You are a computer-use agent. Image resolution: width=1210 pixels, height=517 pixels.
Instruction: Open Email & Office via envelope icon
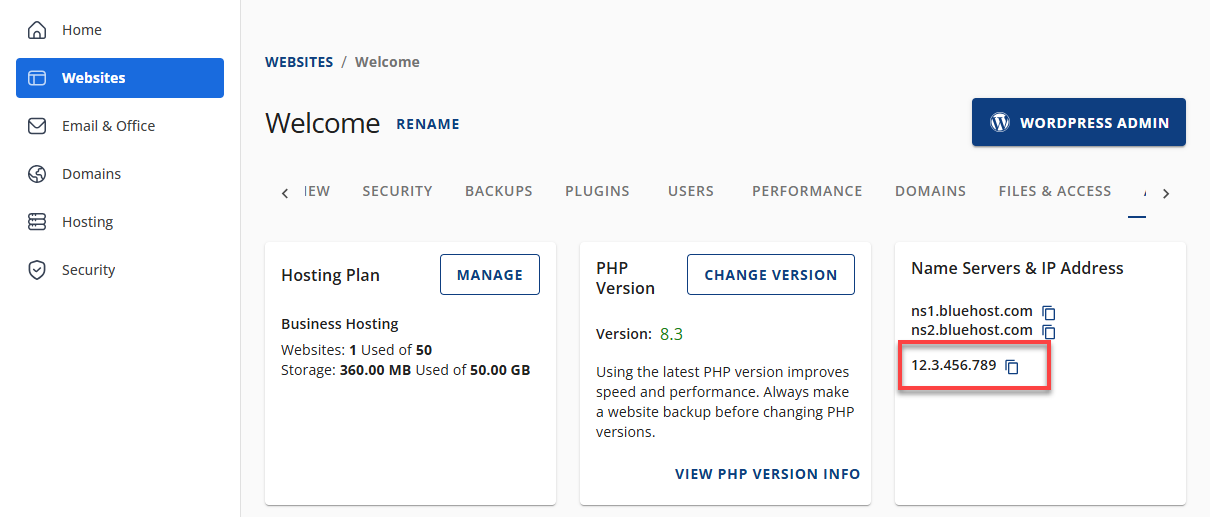37,126
